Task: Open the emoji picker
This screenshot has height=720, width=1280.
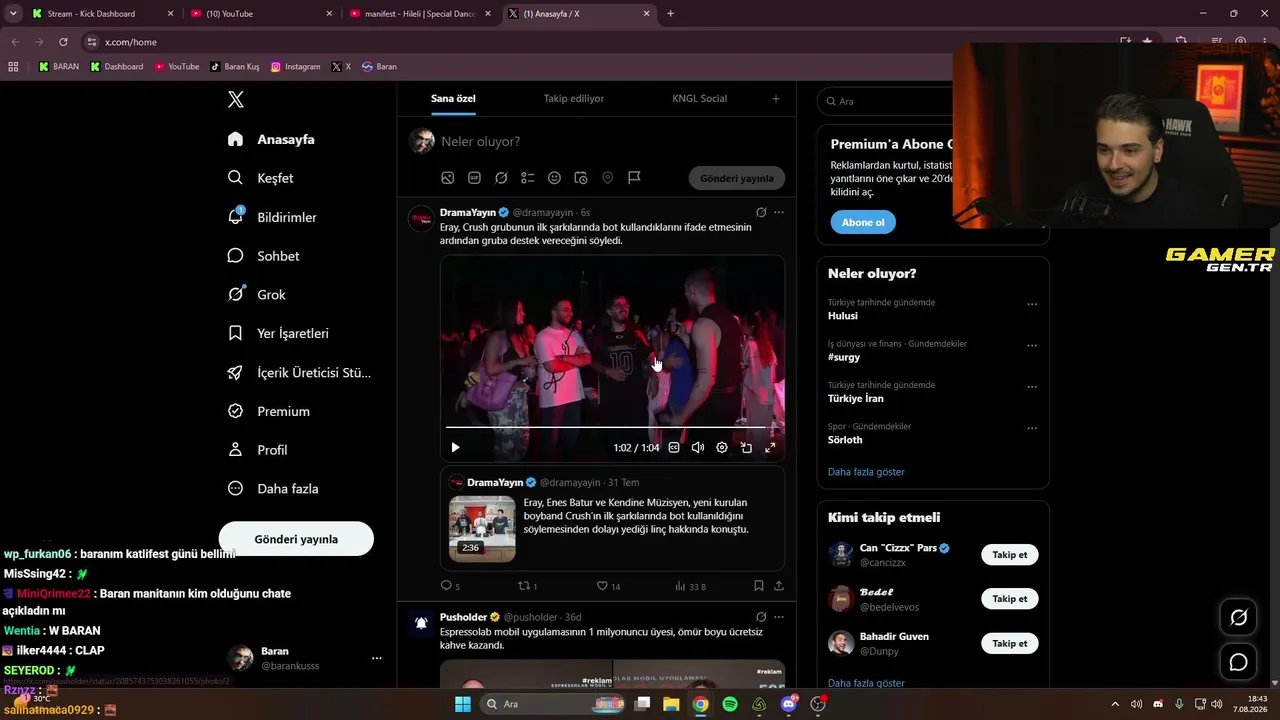Action: pyautogui.click(x=554, y=178)
